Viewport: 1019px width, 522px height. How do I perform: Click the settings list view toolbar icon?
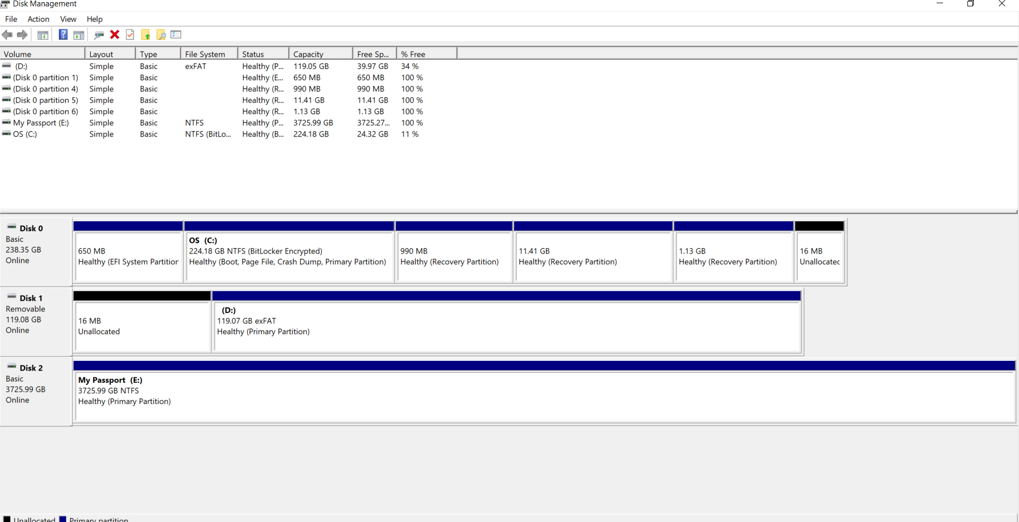coord(175,34)
